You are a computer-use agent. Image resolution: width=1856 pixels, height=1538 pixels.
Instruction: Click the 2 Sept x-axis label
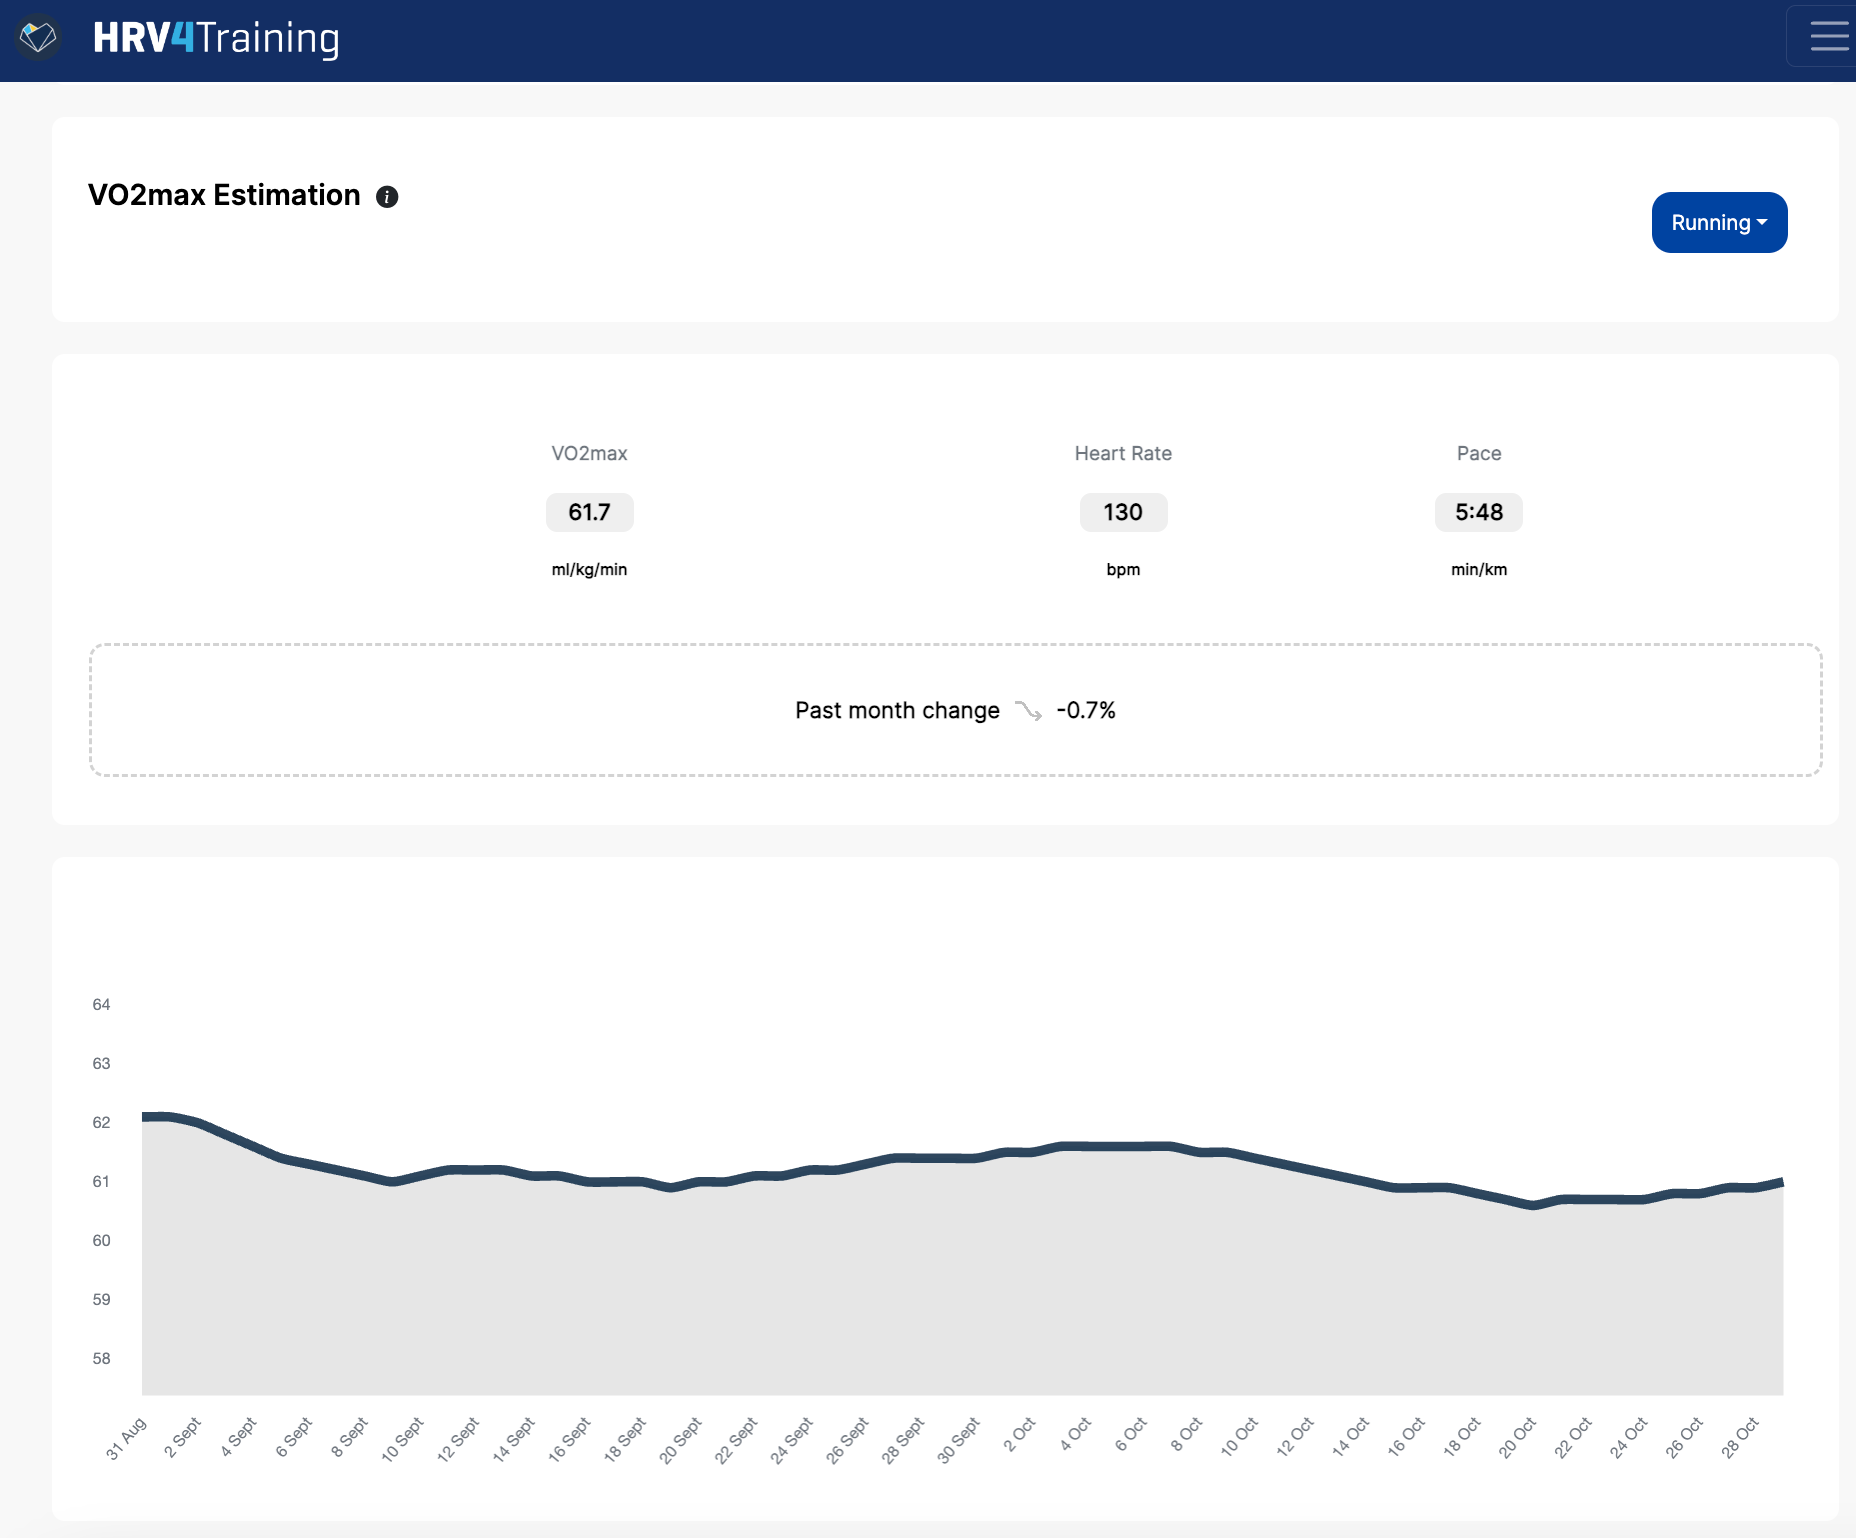(183, 1438)
